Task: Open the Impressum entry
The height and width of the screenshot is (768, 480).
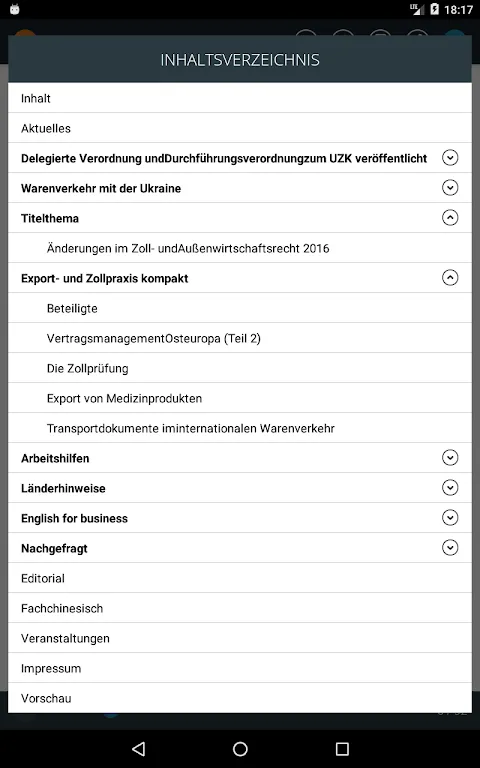Action: pos(240,668)
